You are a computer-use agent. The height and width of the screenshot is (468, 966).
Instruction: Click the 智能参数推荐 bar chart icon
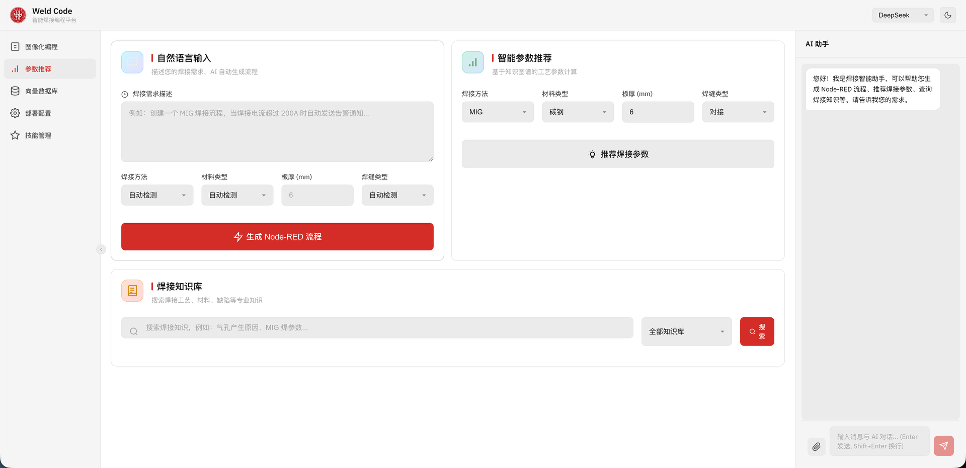click(x=473, y=62)
